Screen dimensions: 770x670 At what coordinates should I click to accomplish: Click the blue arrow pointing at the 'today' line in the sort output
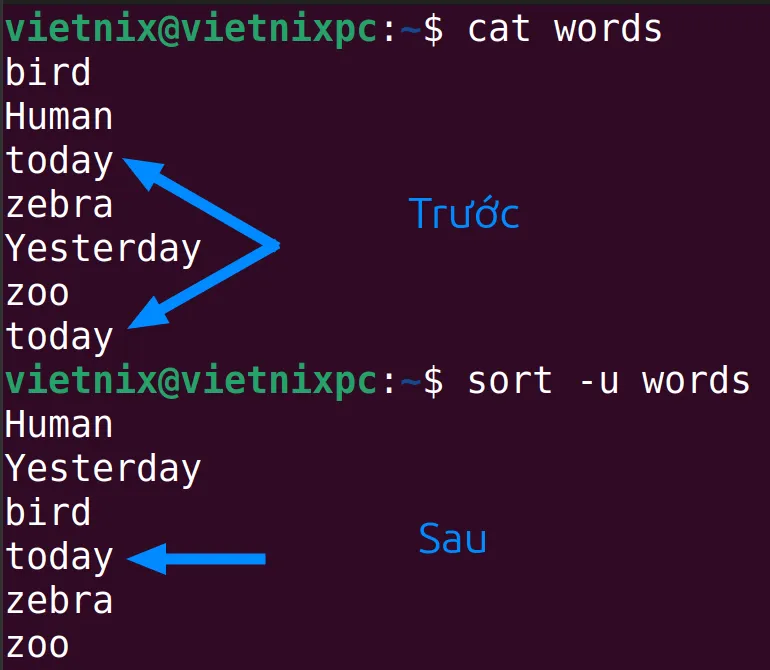196,558
